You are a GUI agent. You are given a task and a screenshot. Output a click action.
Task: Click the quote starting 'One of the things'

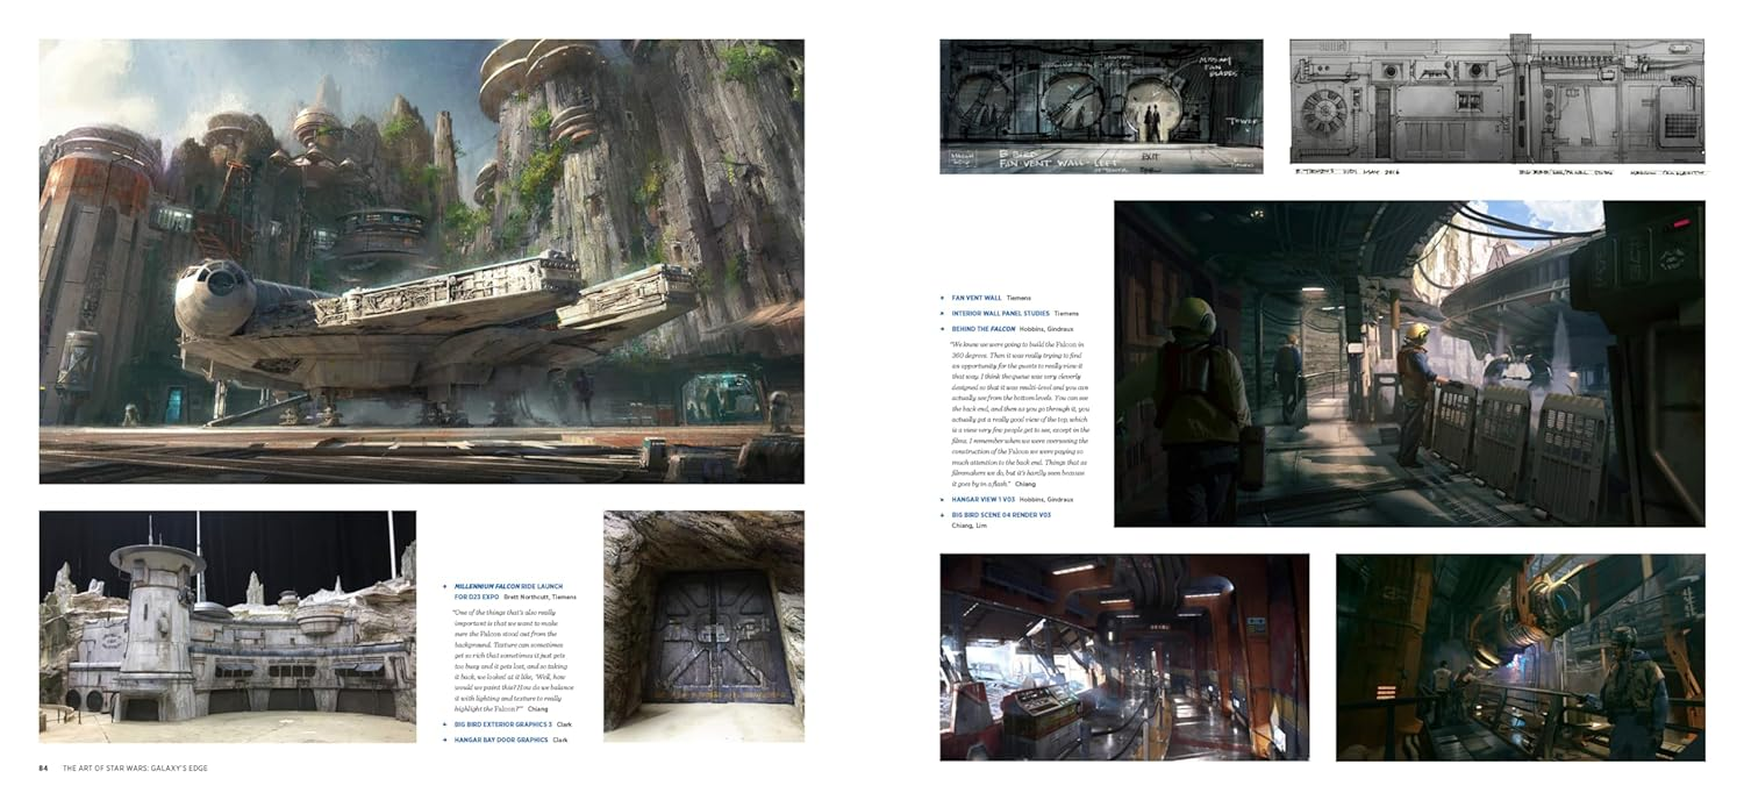[514, 660]
